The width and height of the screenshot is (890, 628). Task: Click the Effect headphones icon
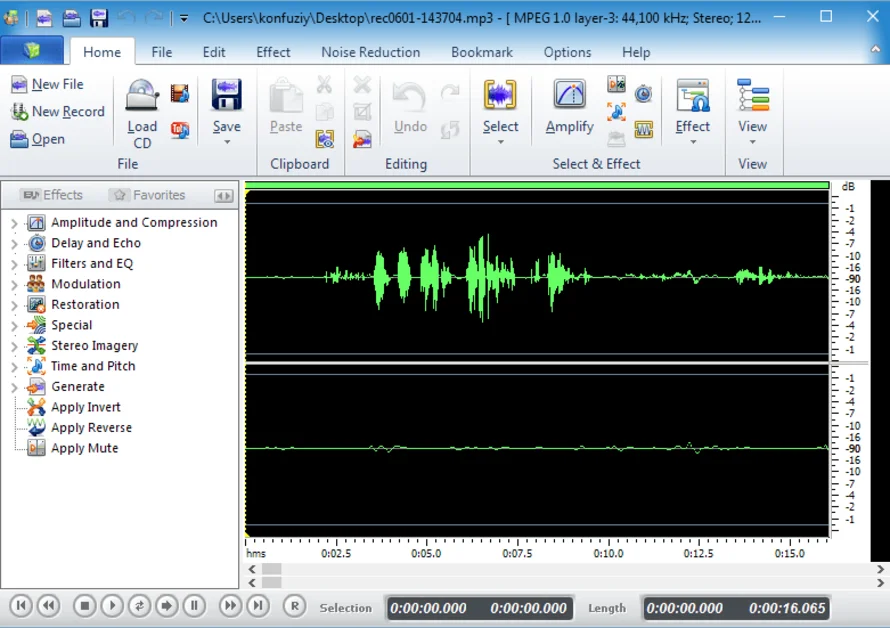pyautogui.click(x=692, y=95)
